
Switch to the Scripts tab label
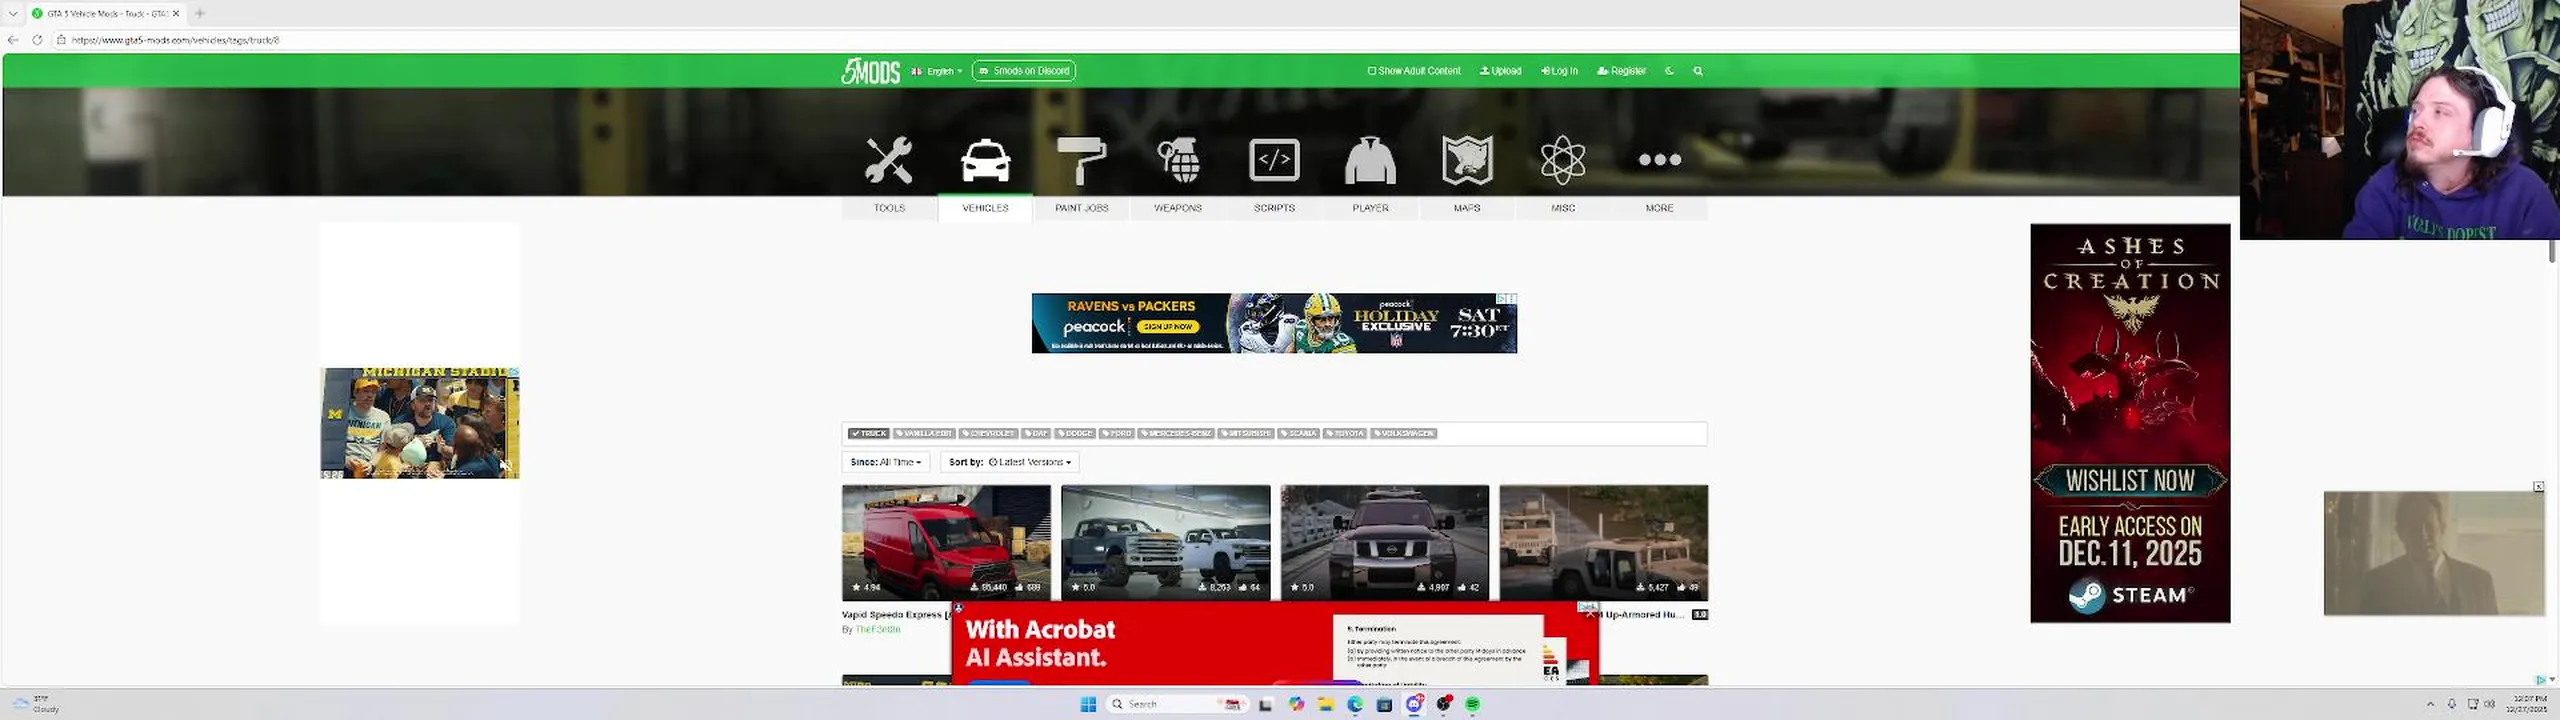coord(1274,208)
